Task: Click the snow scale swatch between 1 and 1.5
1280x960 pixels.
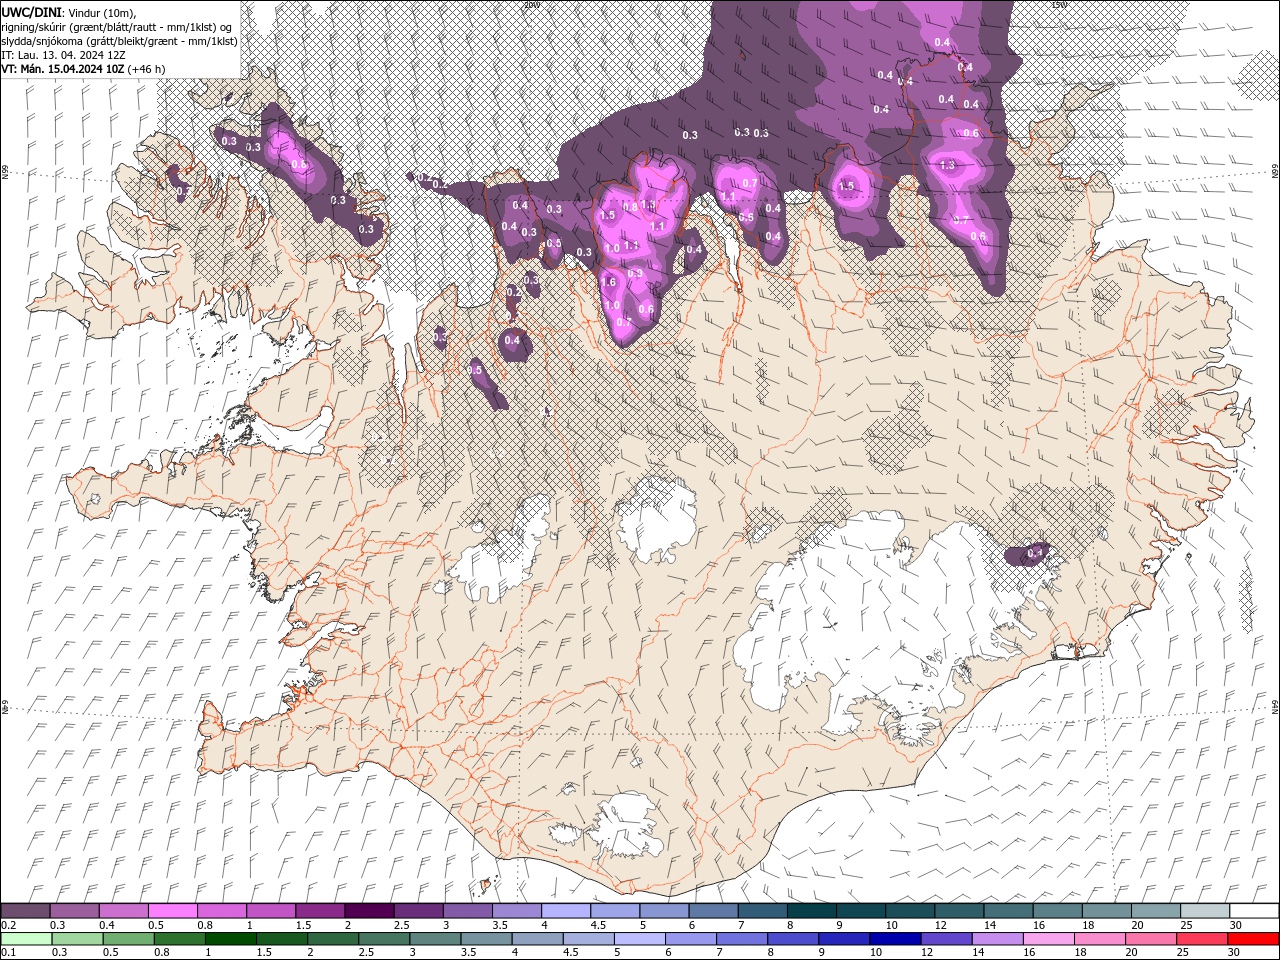Action: pos(271,911)
